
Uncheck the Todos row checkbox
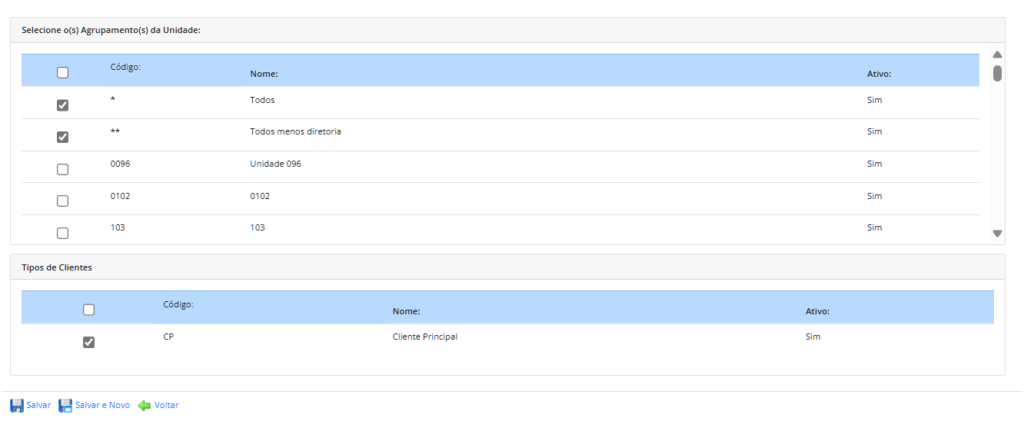click(63, 105)
